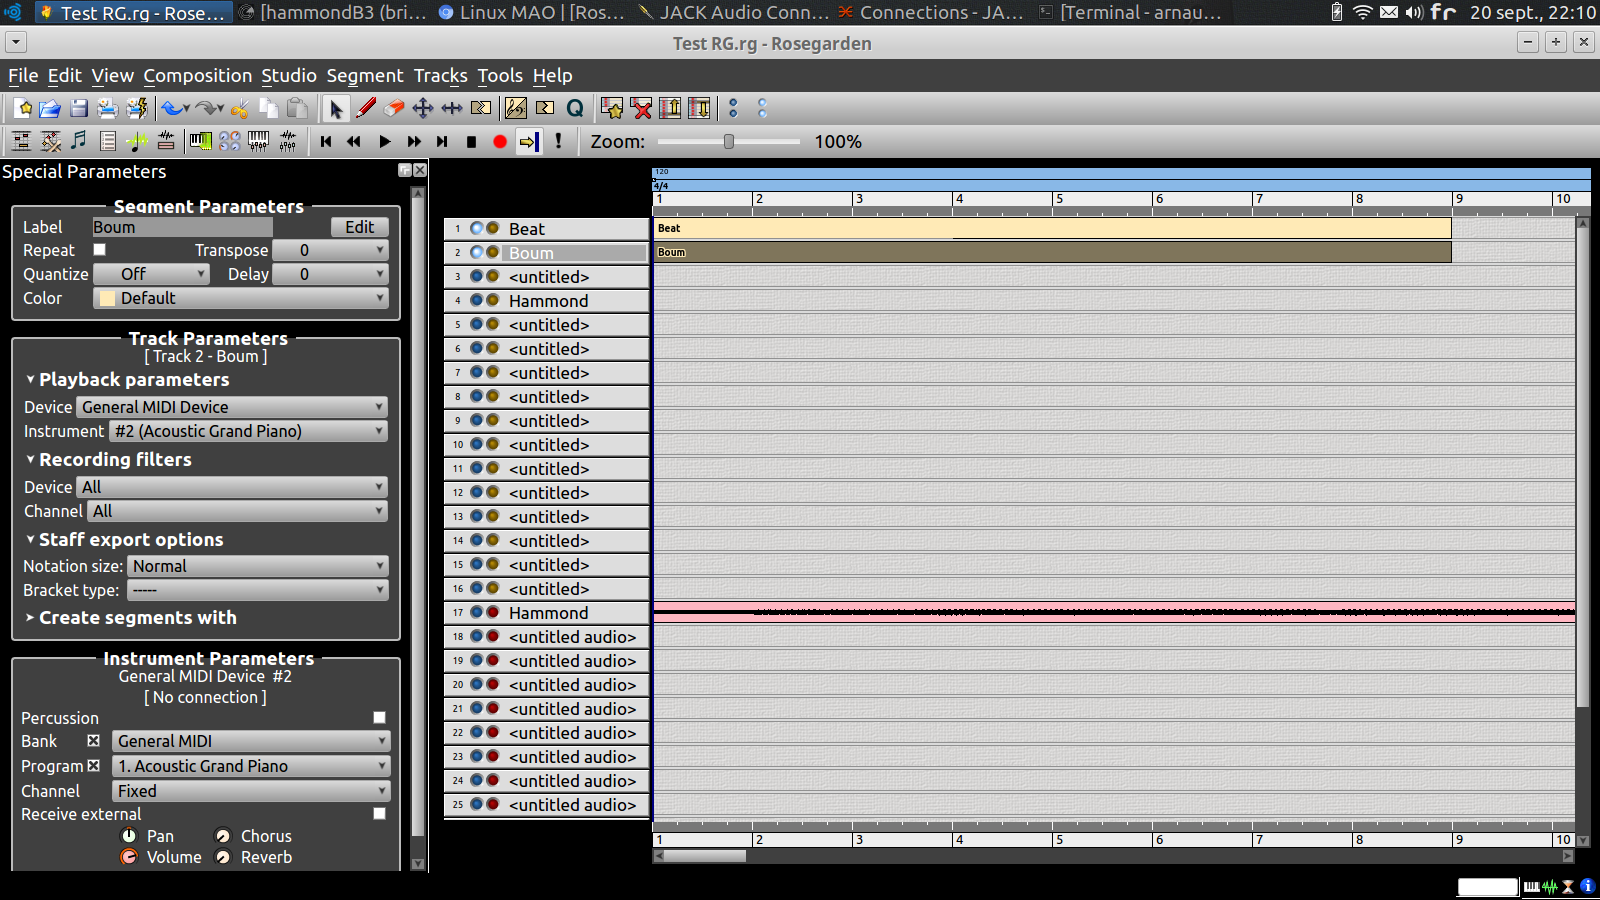Enable the Receive external checkbox
1600x900 pixels.
(x=379, y=814)
